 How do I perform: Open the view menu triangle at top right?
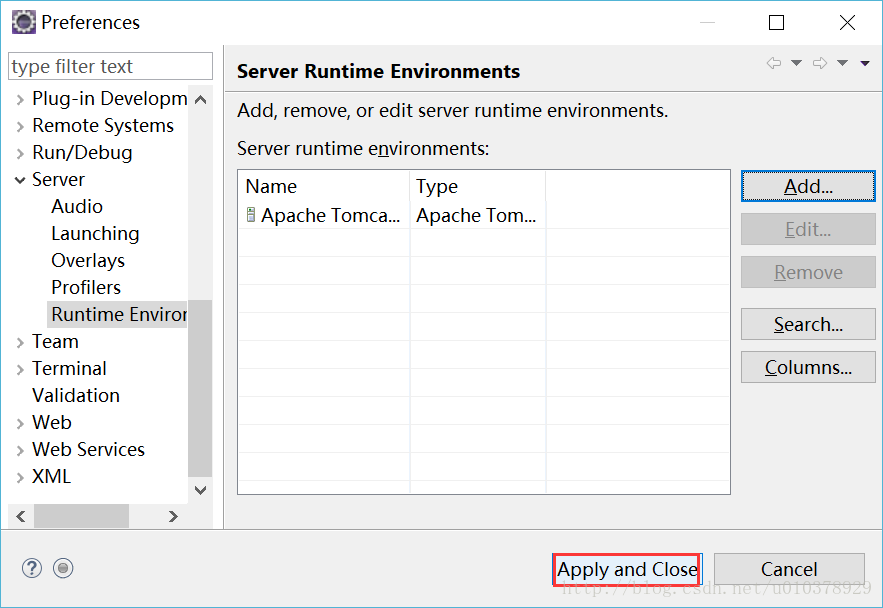pos(865,63)
